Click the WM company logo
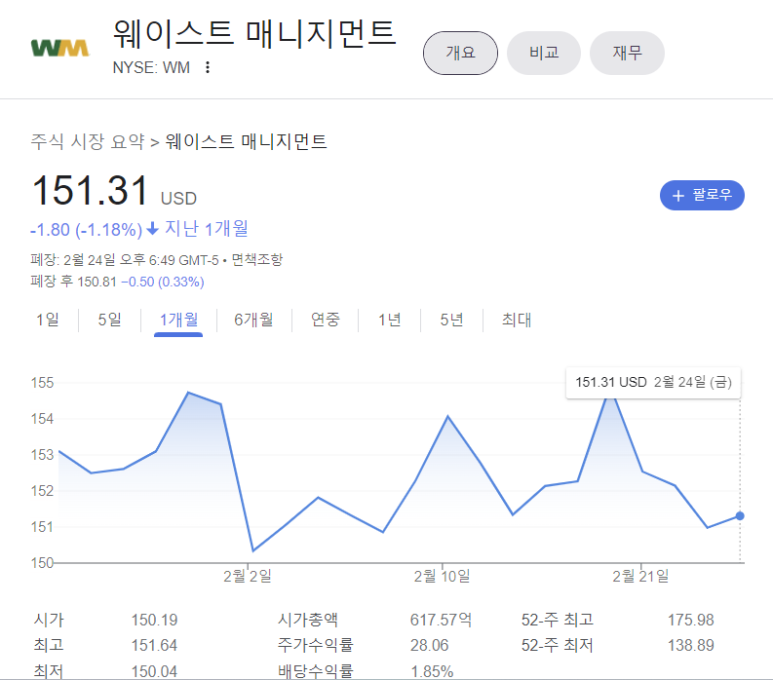773x680 pixels. [60, 48]
